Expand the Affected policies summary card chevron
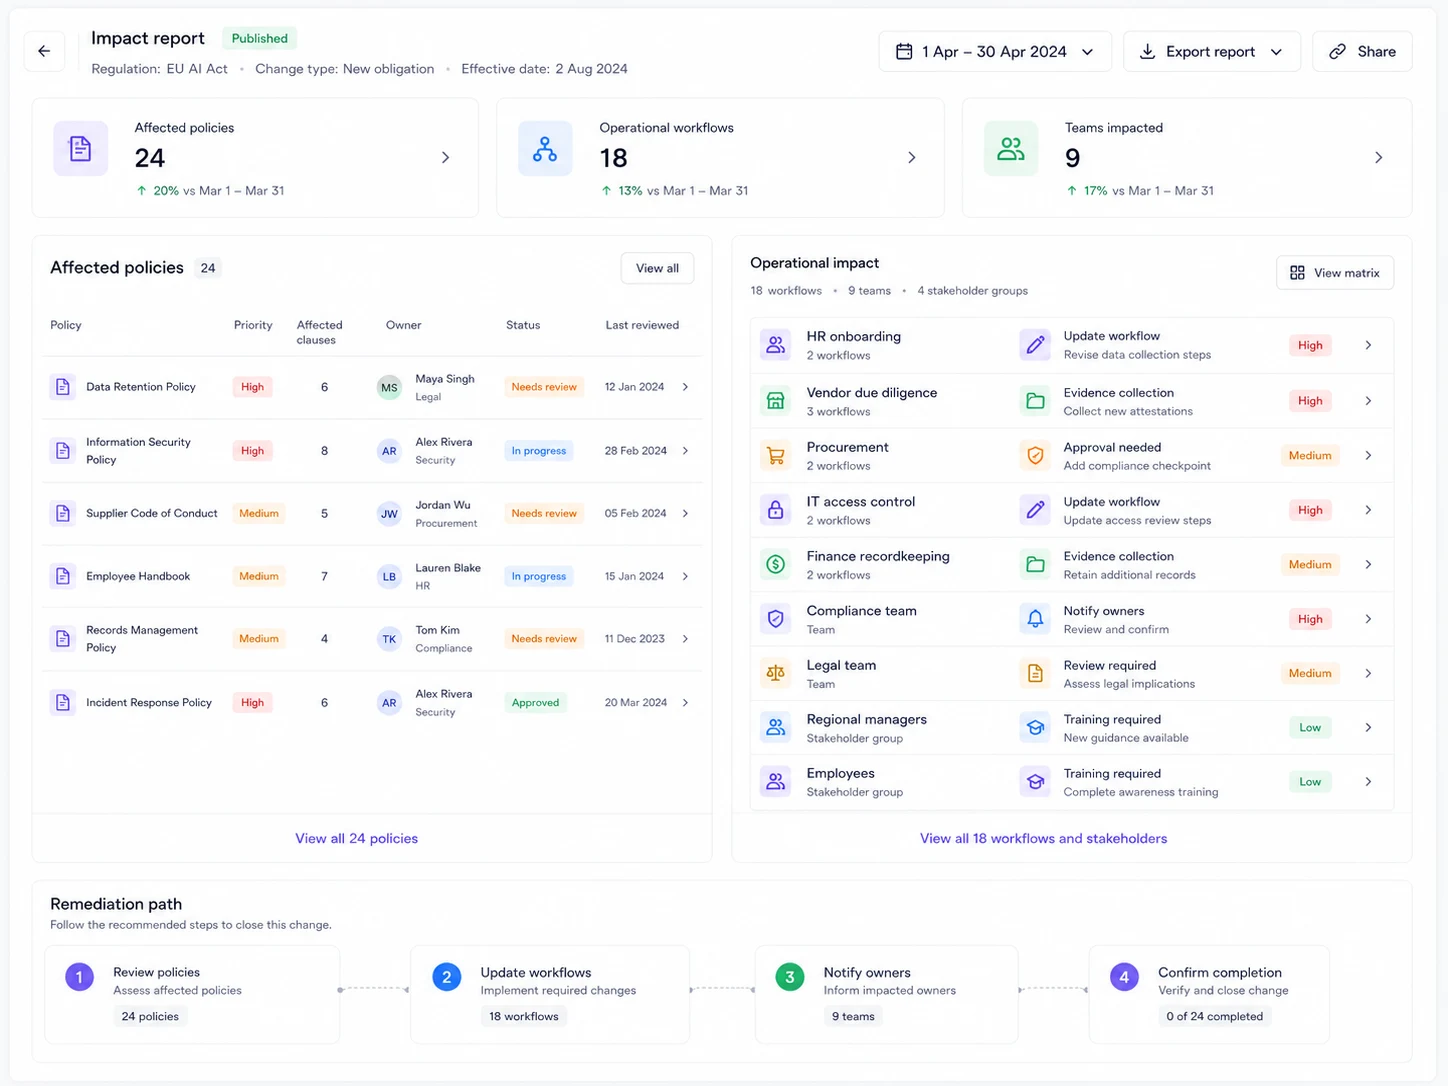Viewport: 1448px width, 1086px height. (x=446, y=157)
